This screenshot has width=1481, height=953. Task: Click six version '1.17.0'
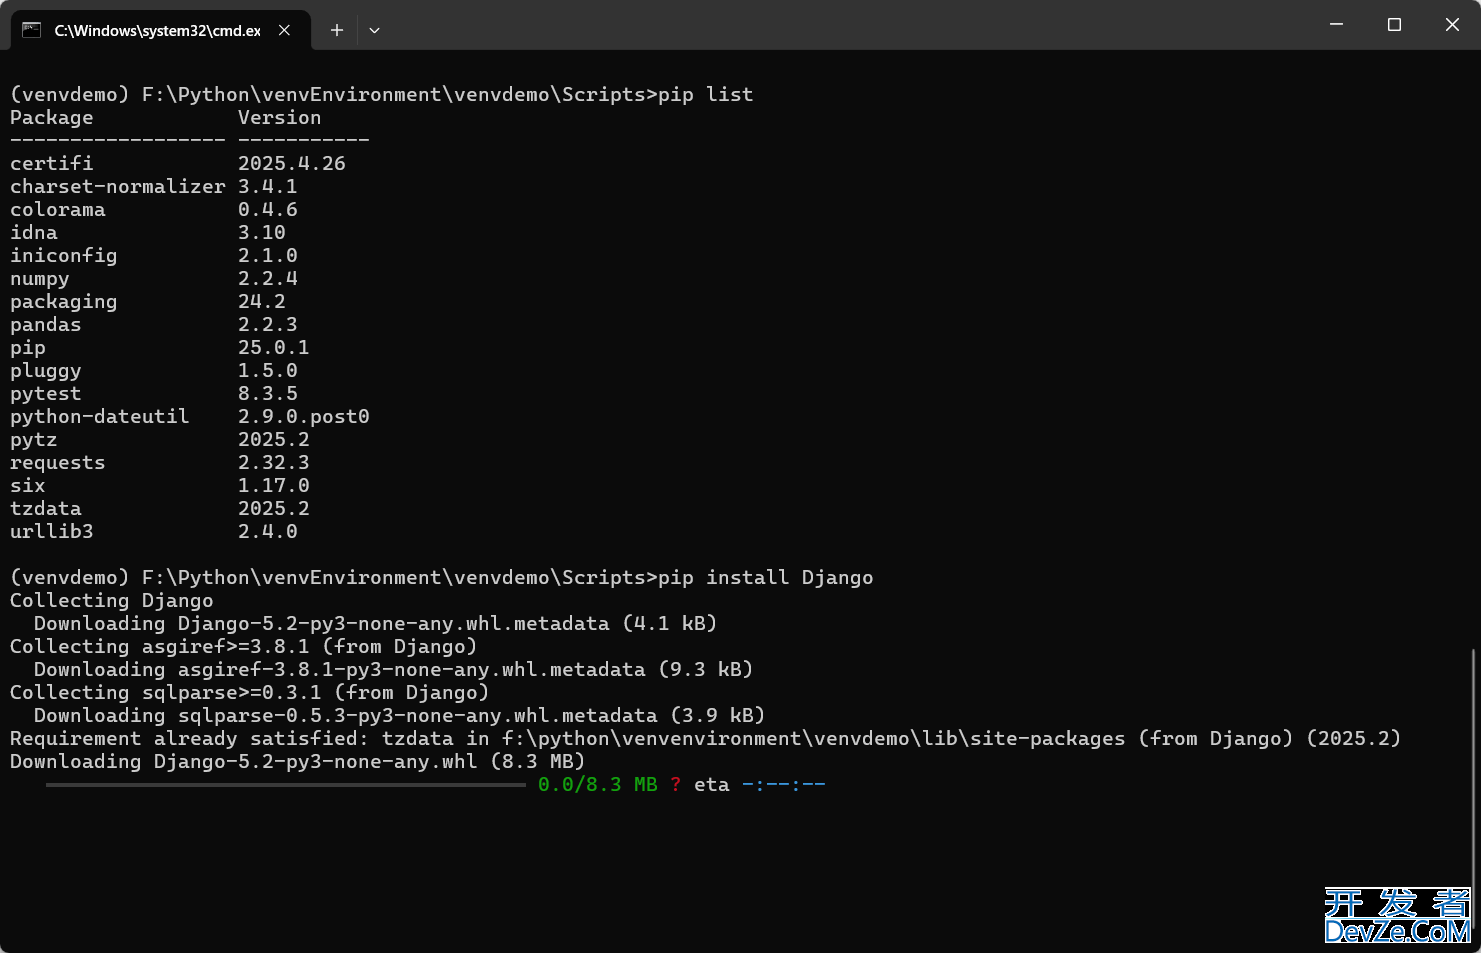[x=274, y=485]
